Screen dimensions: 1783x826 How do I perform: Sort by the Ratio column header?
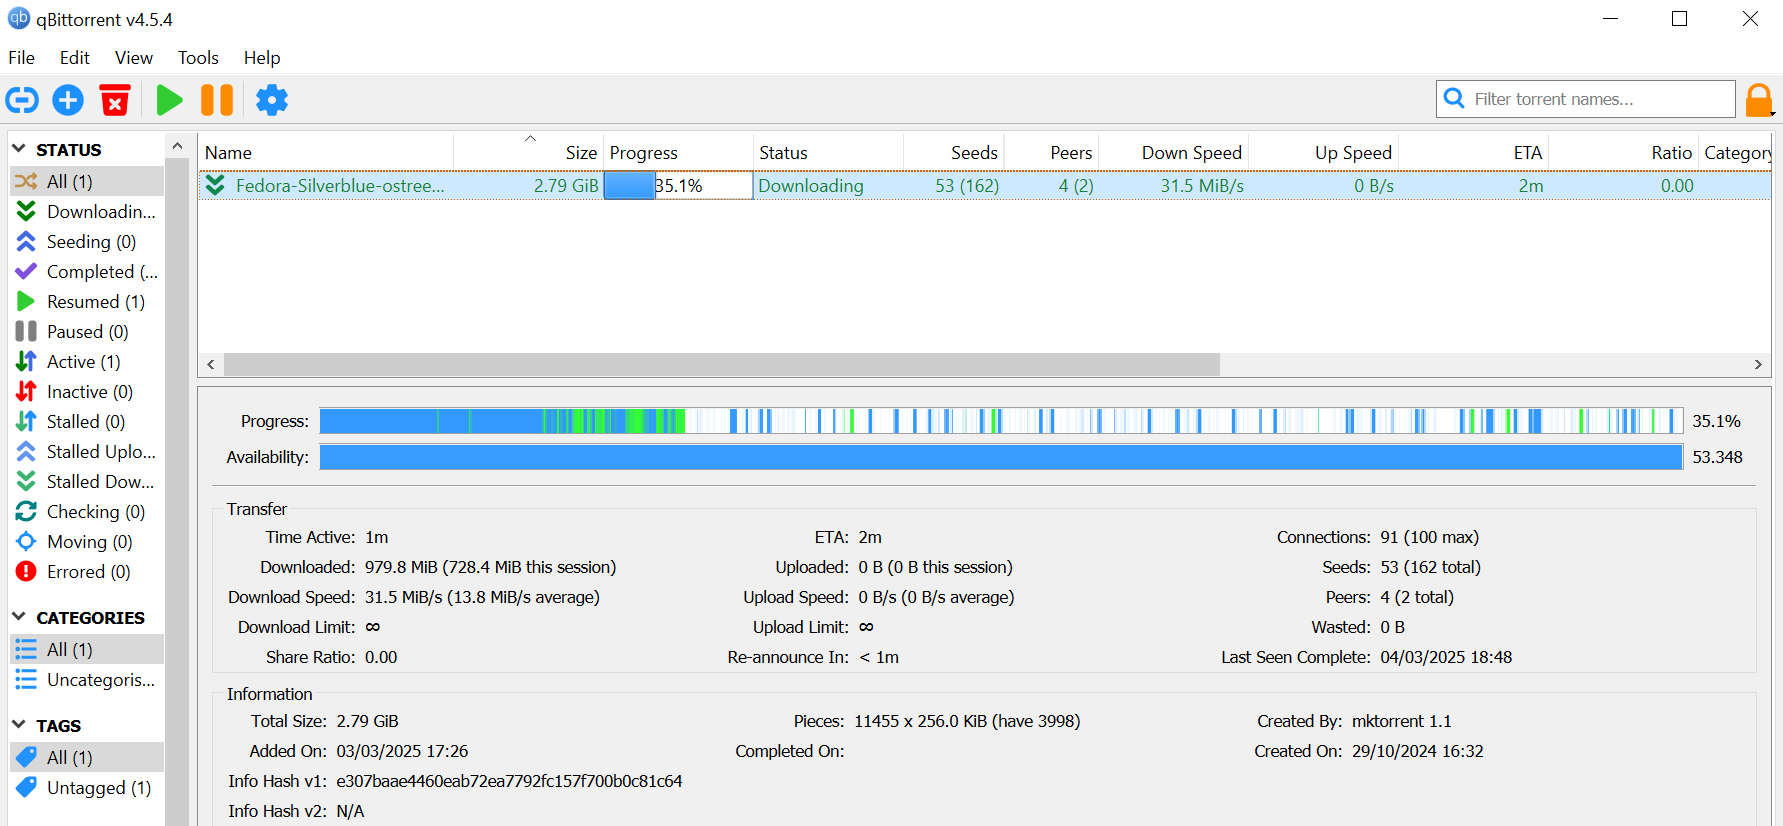coord(1623,152)
